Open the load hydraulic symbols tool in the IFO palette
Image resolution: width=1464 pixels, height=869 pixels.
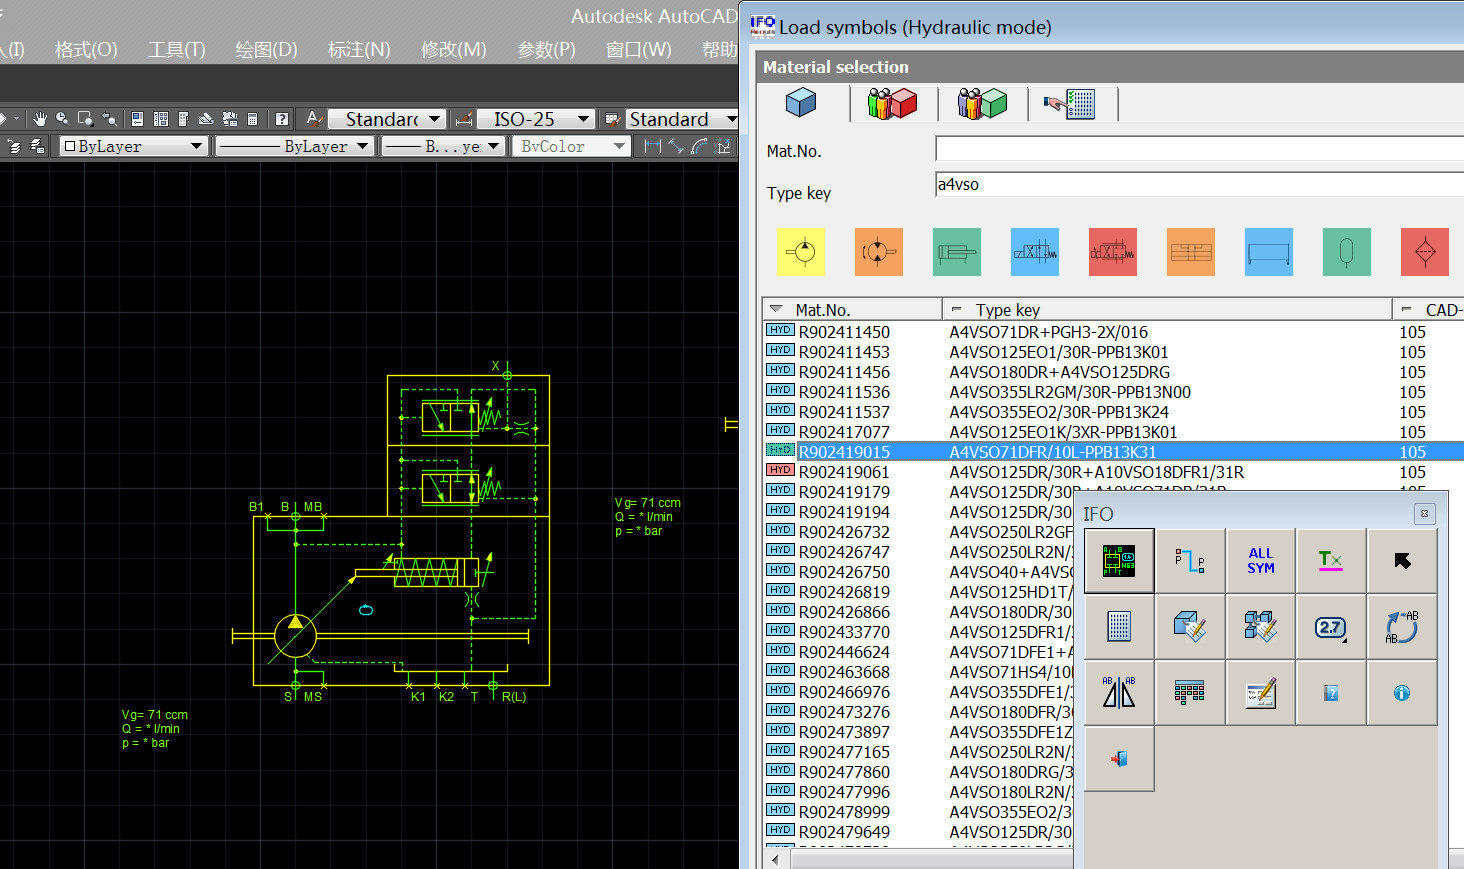click(1119, 561)
